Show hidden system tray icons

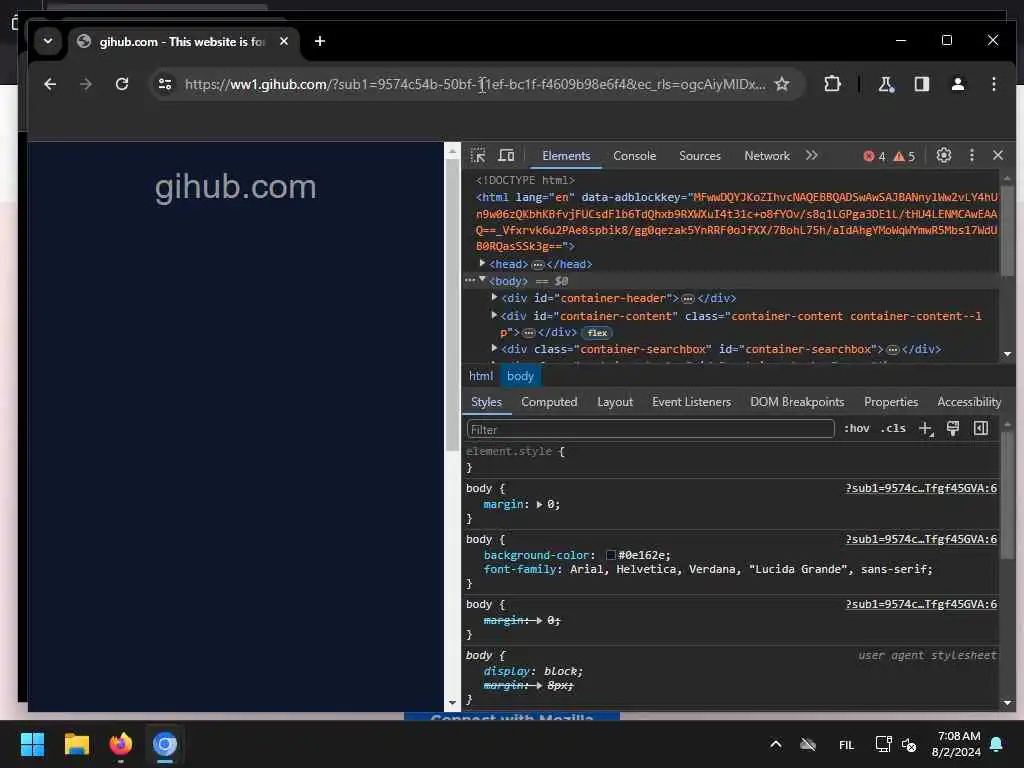click(x=776, y=744)
